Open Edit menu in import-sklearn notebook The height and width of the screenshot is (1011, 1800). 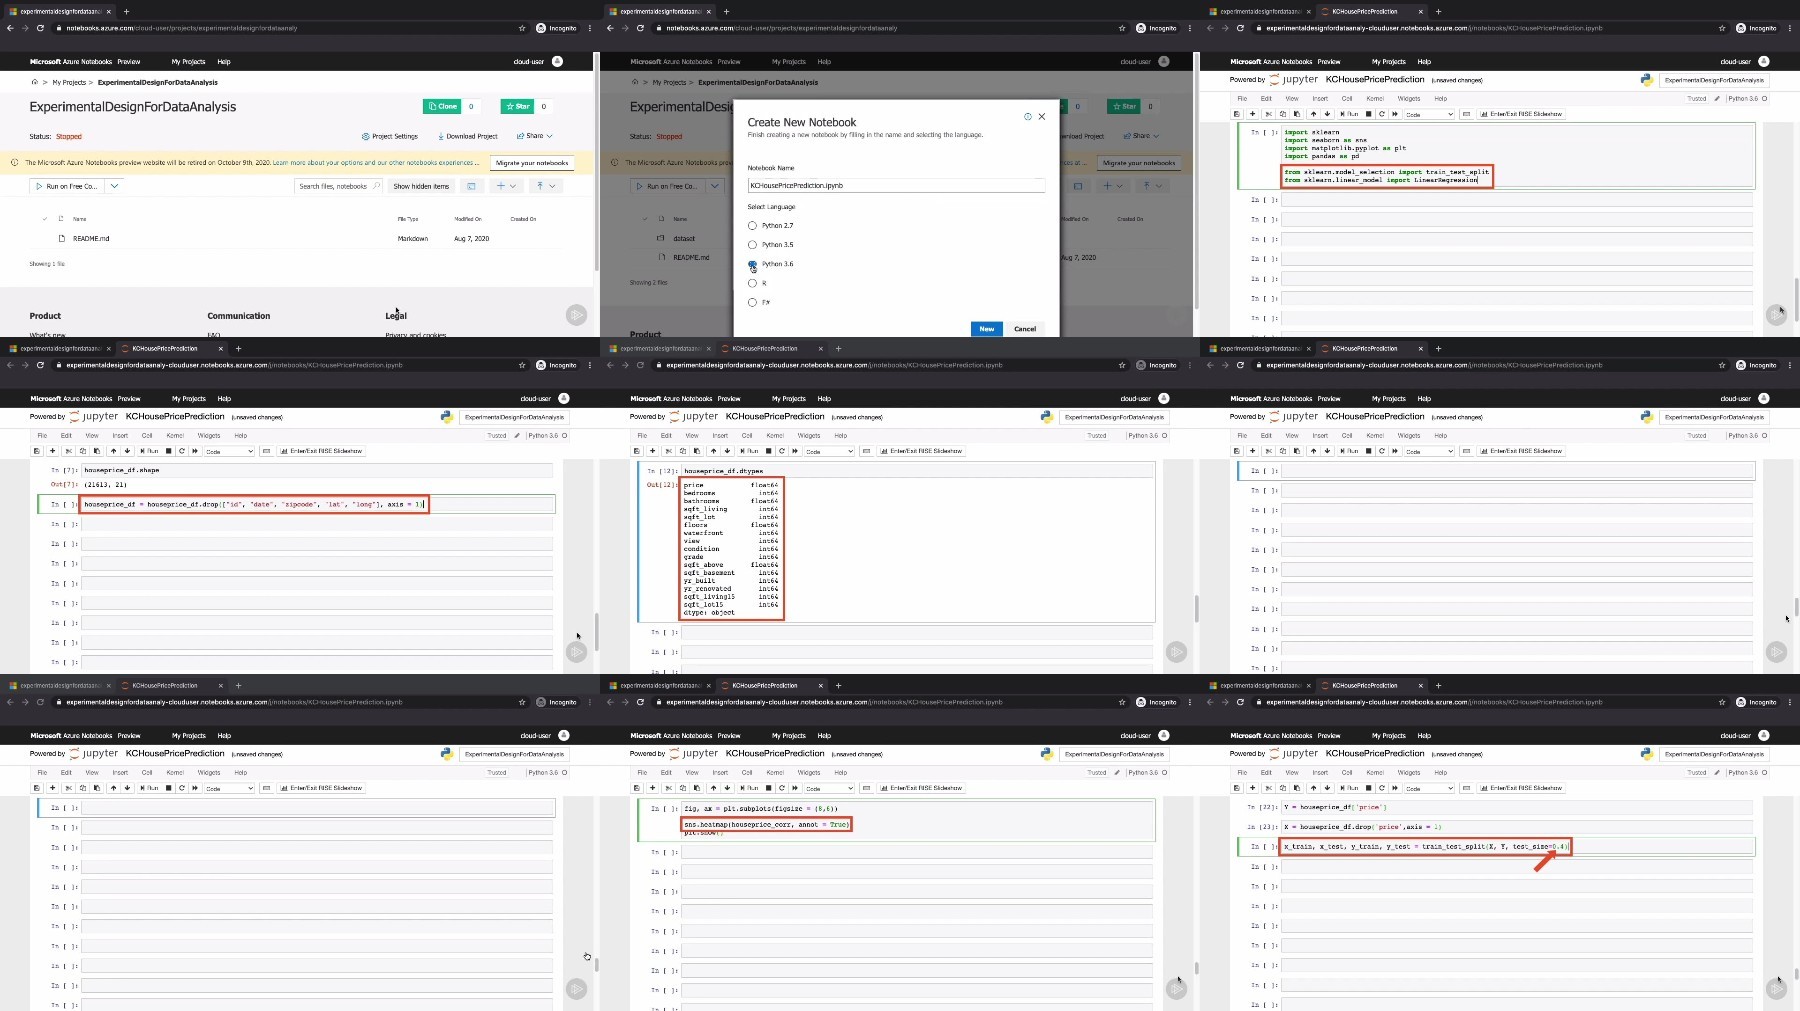tap(1266, 98)
